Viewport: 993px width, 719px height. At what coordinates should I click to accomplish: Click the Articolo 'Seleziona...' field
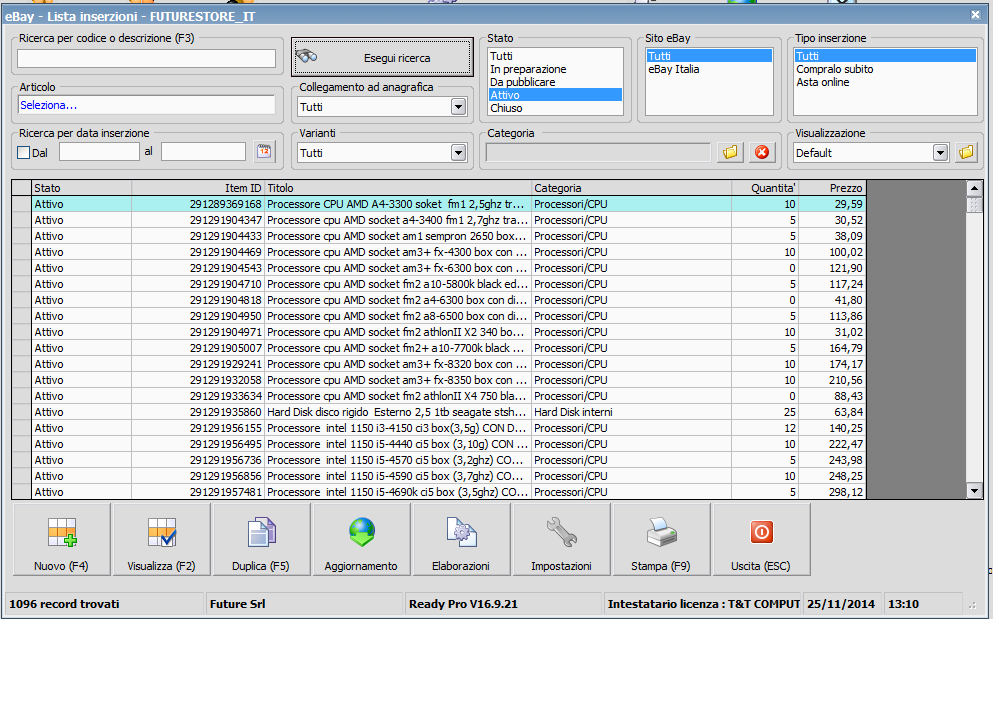coord(146,105)
